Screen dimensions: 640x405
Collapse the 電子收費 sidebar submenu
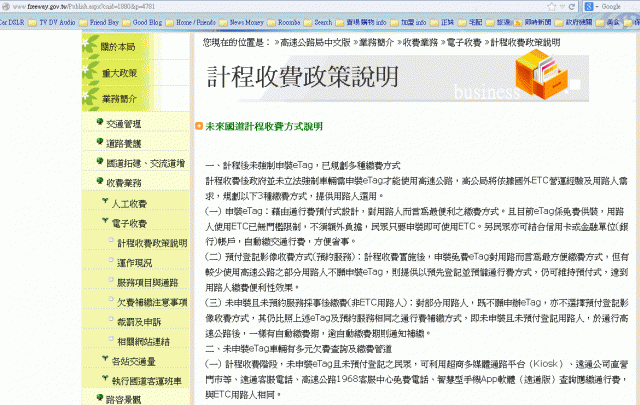129,223
